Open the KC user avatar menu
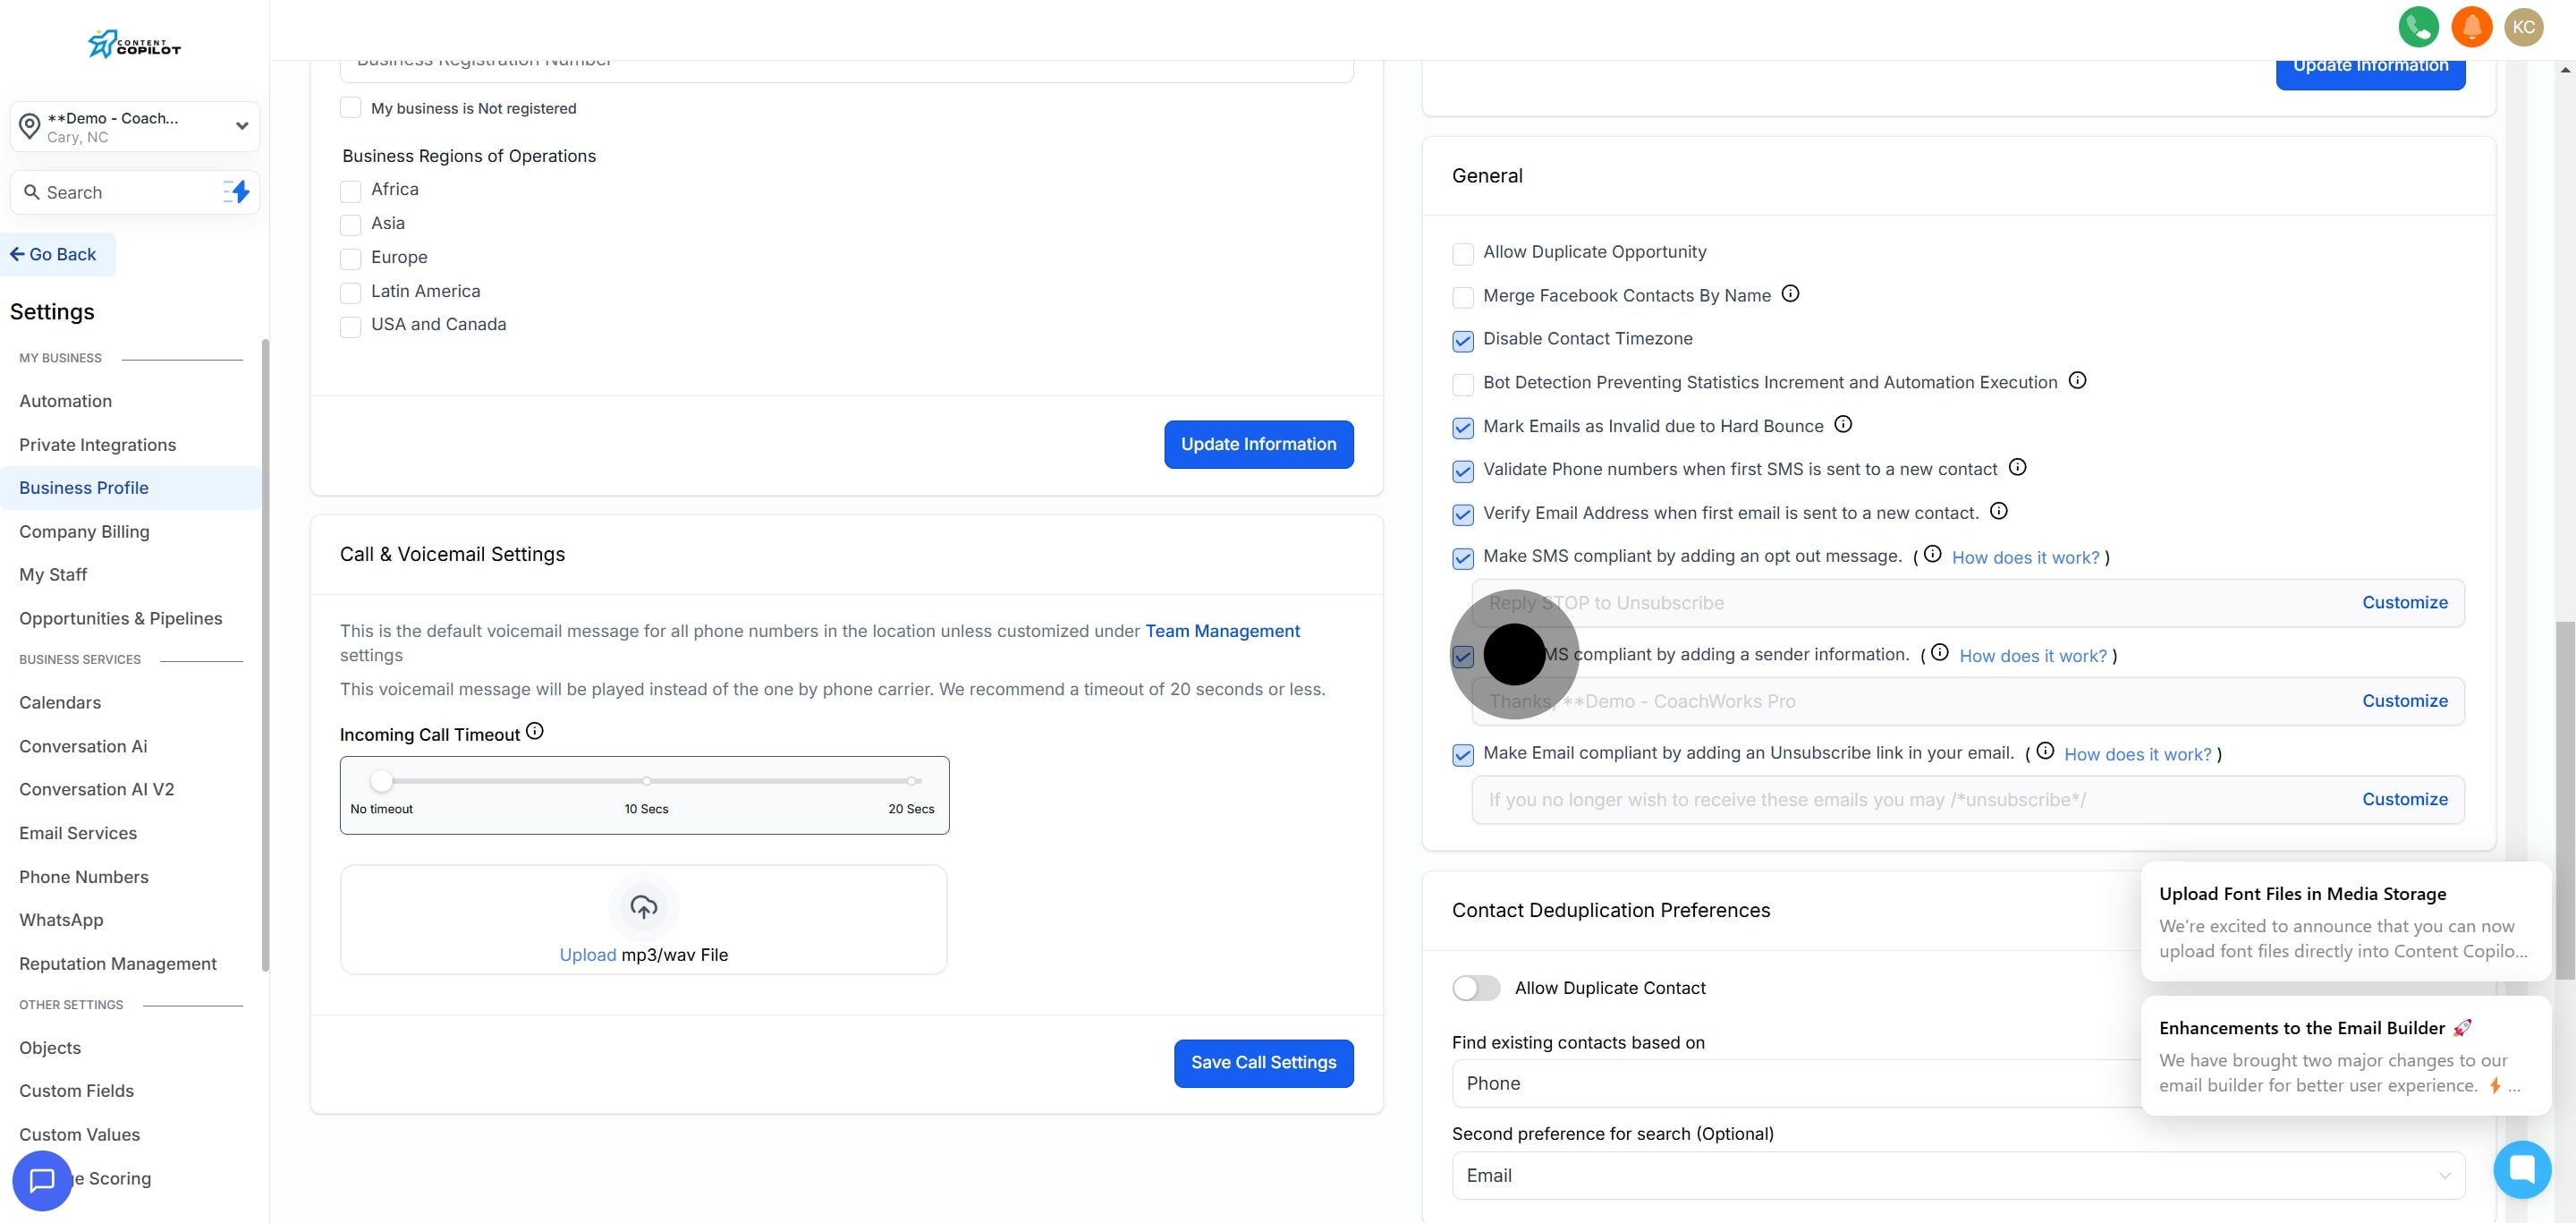The height and width of the screenshot is (1223, 2576). click(x=2523, y=27)
